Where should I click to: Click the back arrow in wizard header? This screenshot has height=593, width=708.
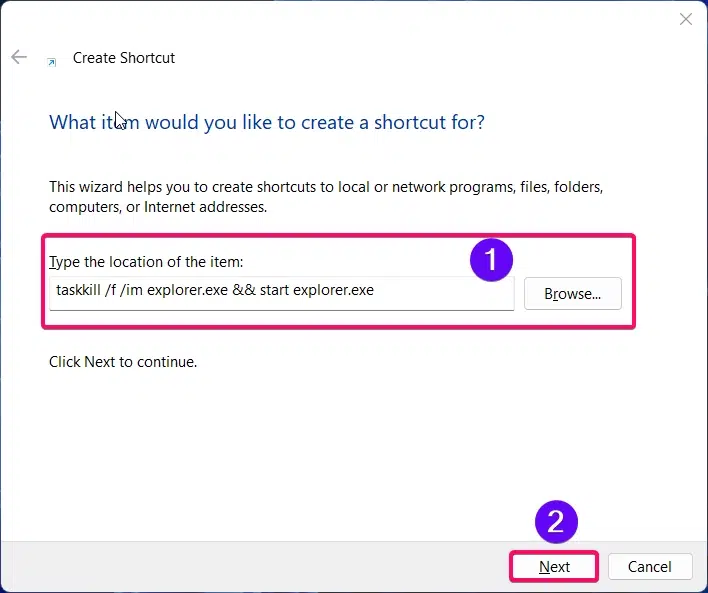19,57
